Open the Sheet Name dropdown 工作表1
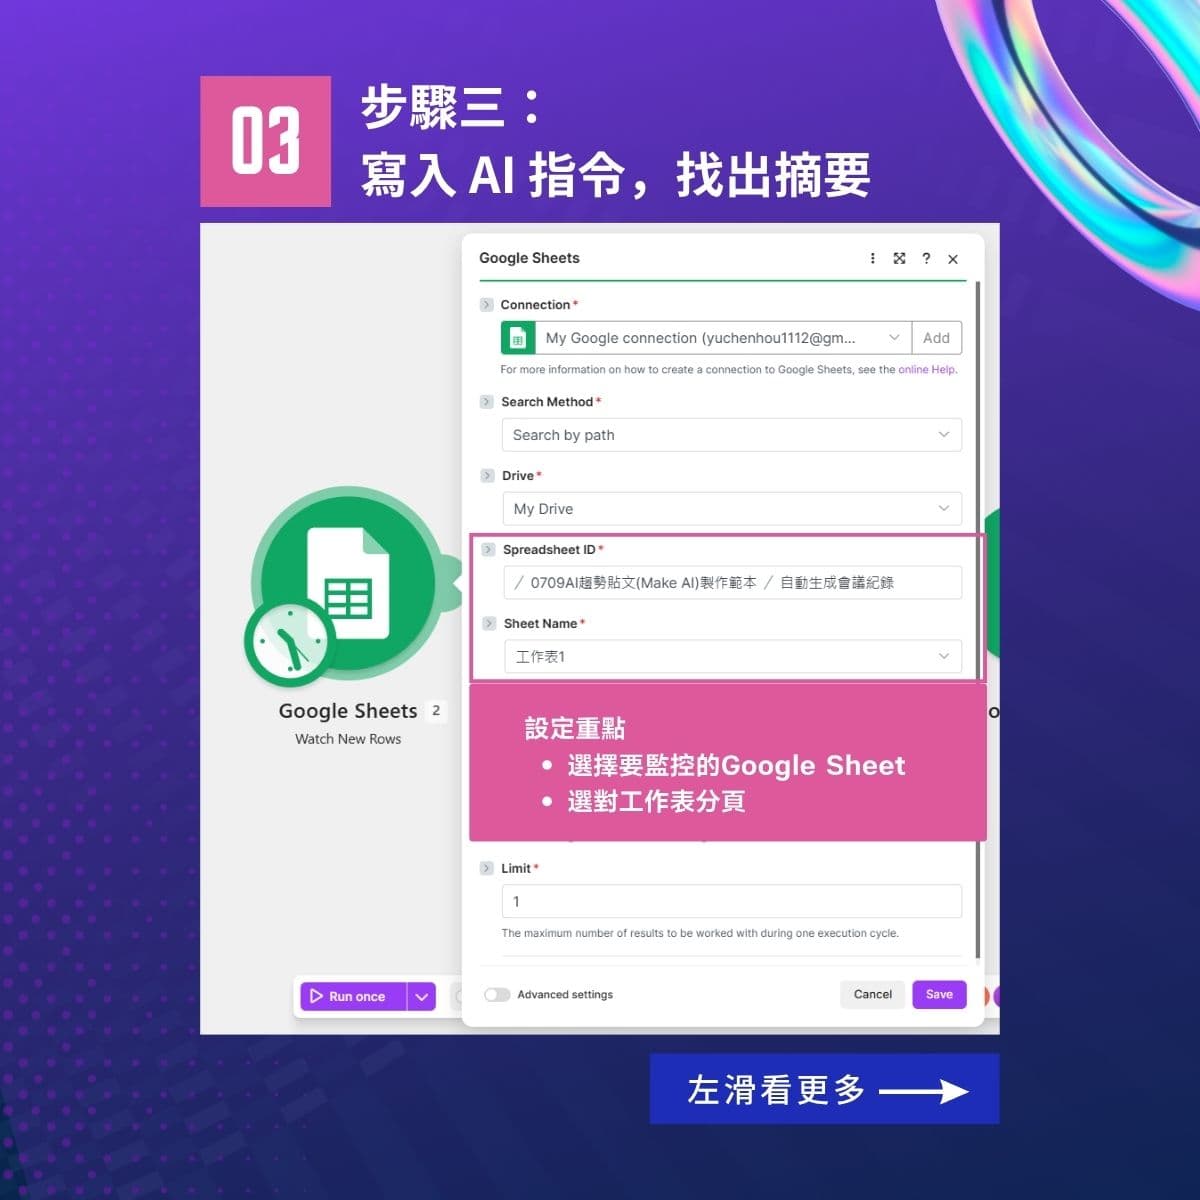 coord(732,656)
